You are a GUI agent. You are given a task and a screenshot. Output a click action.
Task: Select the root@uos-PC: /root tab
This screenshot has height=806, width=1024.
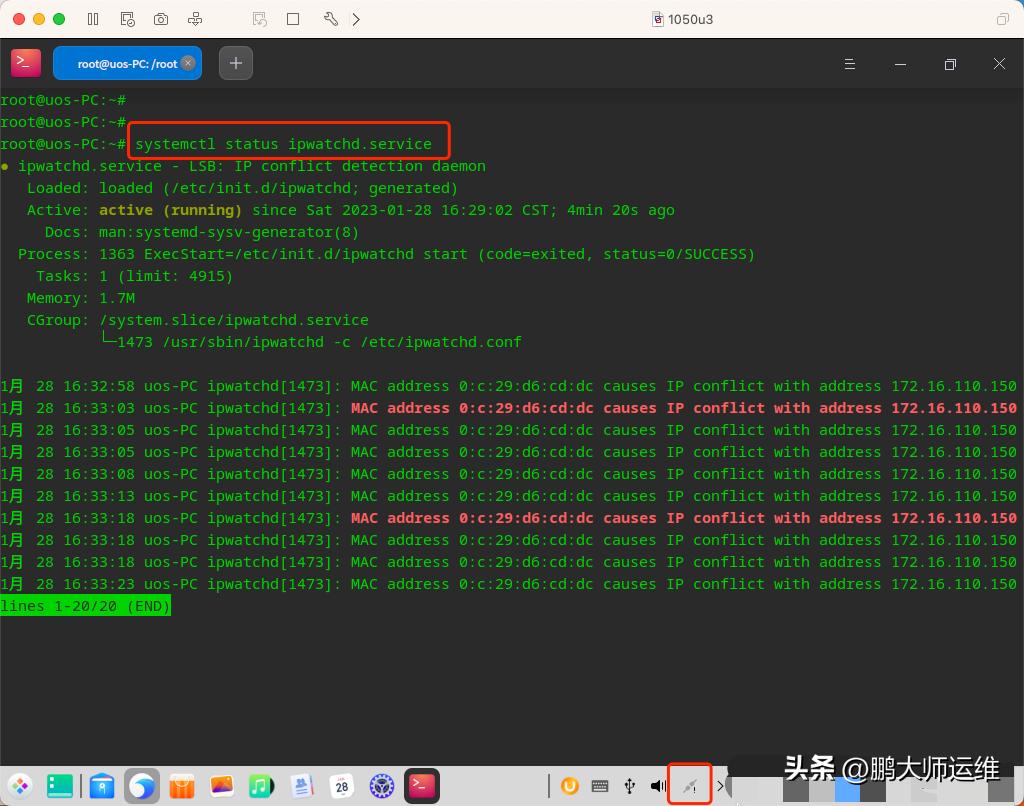(120, 64)
